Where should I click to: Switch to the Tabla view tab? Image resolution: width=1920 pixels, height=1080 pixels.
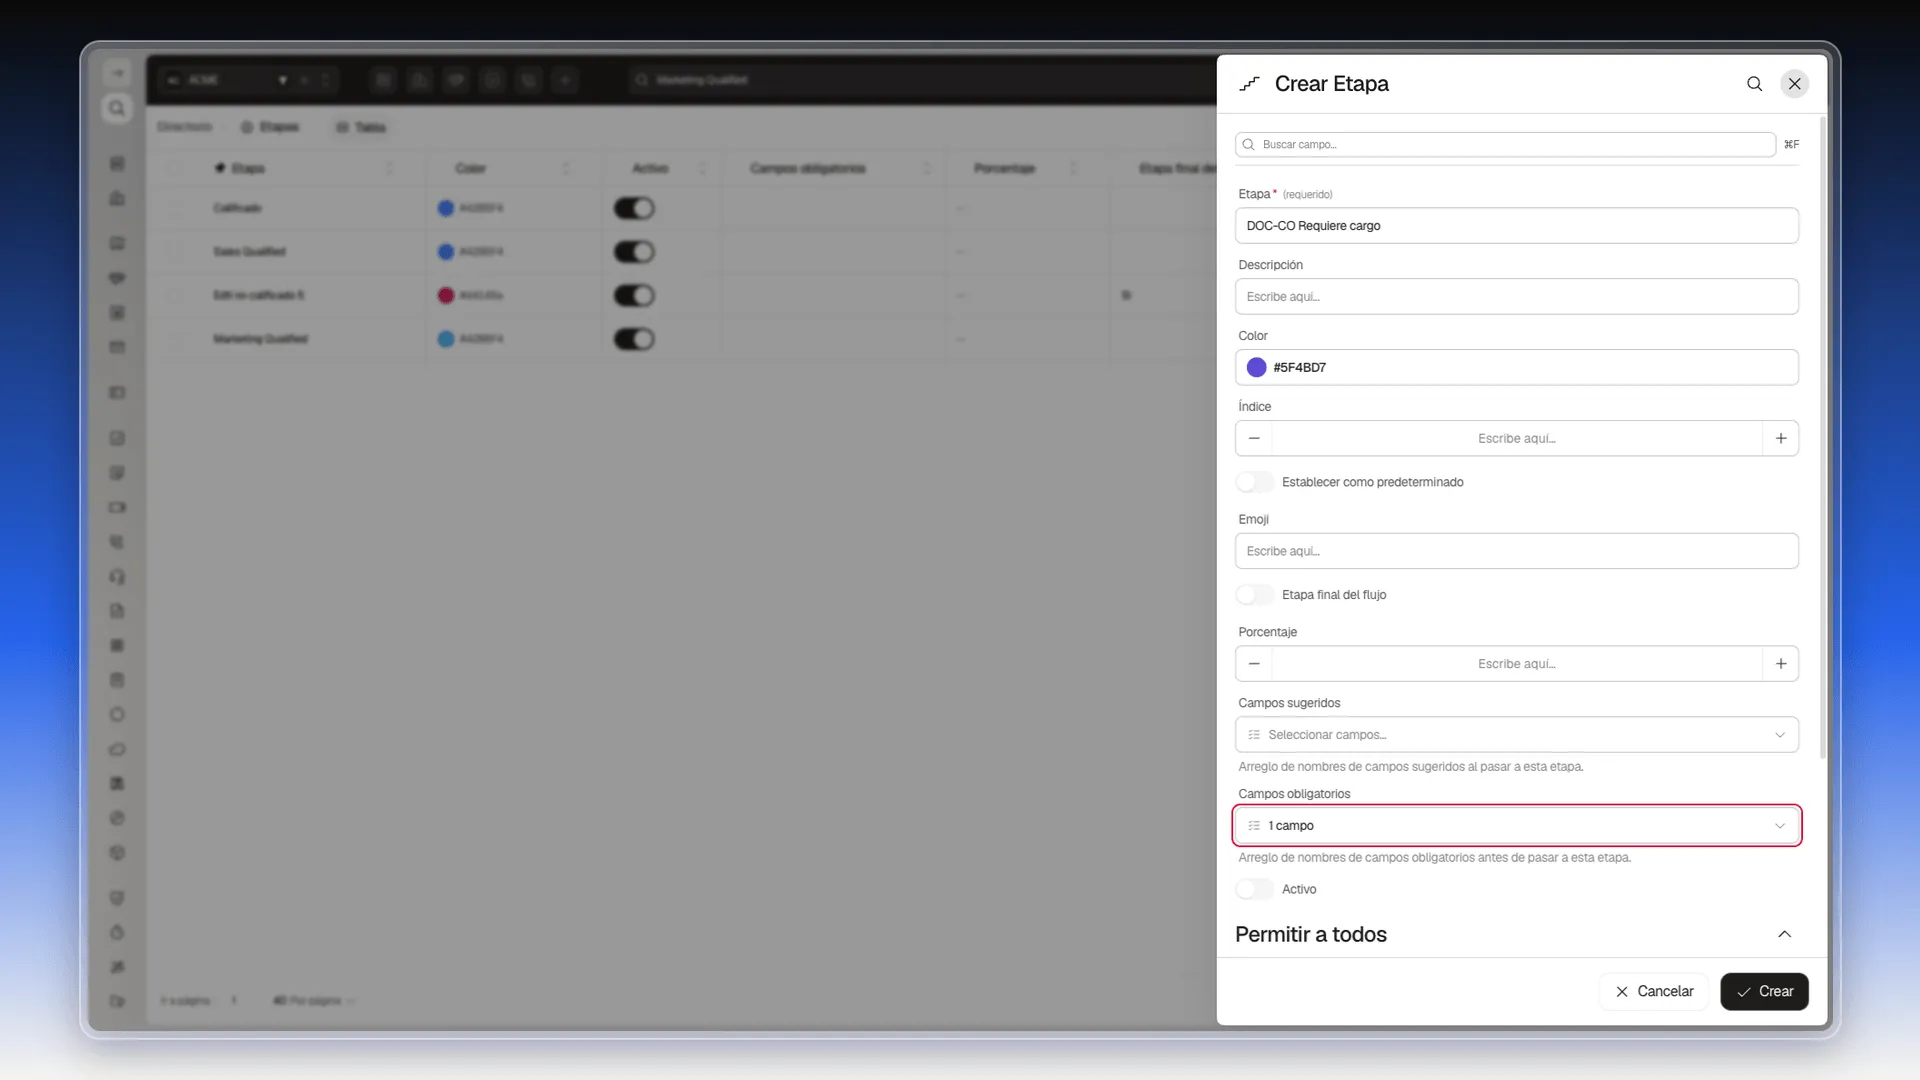pos(361,127)
